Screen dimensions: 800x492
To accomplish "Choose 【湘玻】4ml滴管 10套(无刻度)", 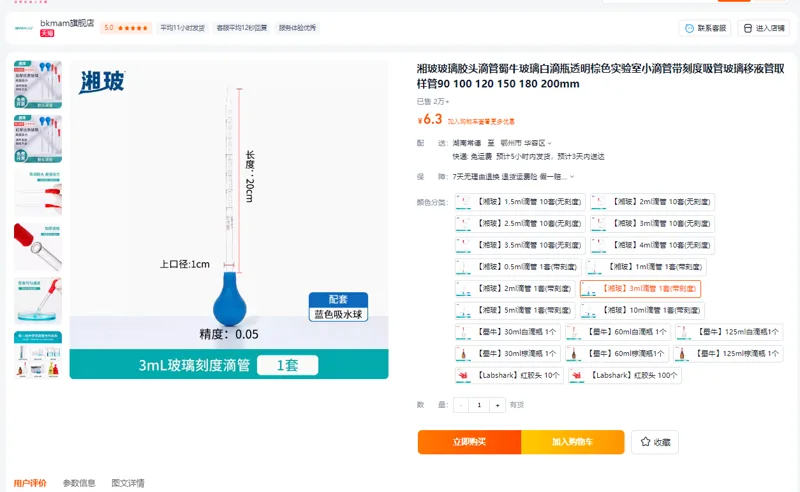I will [x=652, y=245].
